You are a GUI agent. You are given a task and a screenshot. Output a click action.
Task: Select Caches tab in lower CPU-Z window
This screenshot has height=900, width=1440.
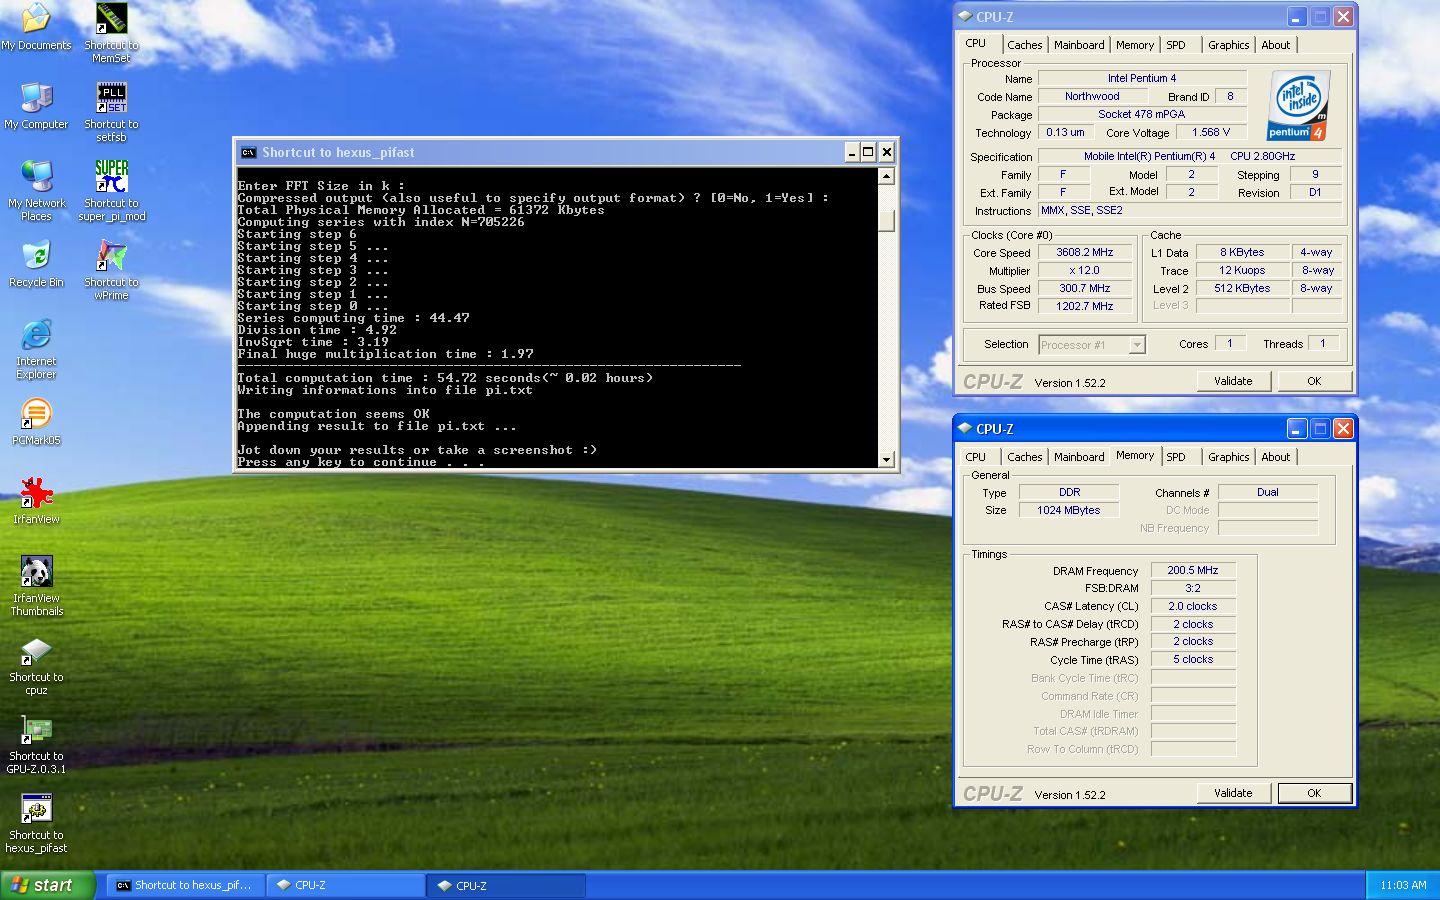pos(1024,457)
